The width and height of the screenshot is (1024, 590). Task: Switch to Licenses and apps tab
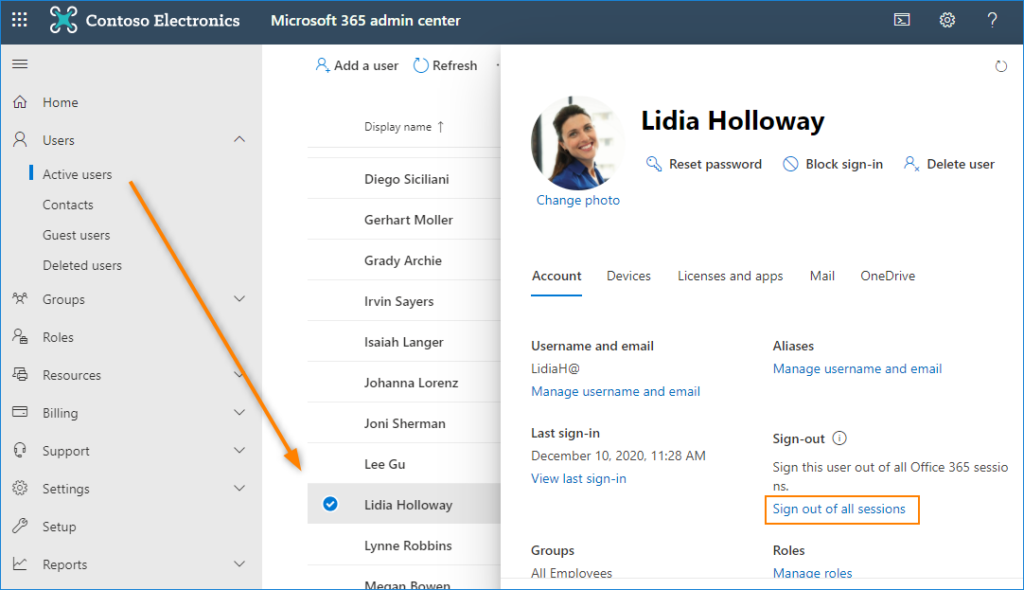[730, 276]
